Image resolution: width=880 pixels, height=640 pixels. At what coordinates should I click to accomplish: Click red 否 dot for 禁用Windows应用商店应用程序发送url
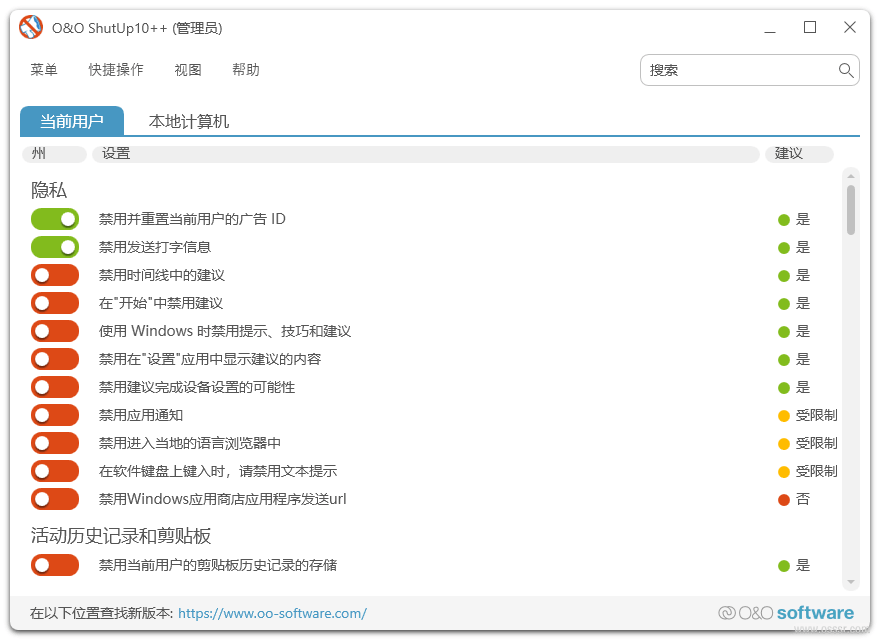(x=784, y=500)
